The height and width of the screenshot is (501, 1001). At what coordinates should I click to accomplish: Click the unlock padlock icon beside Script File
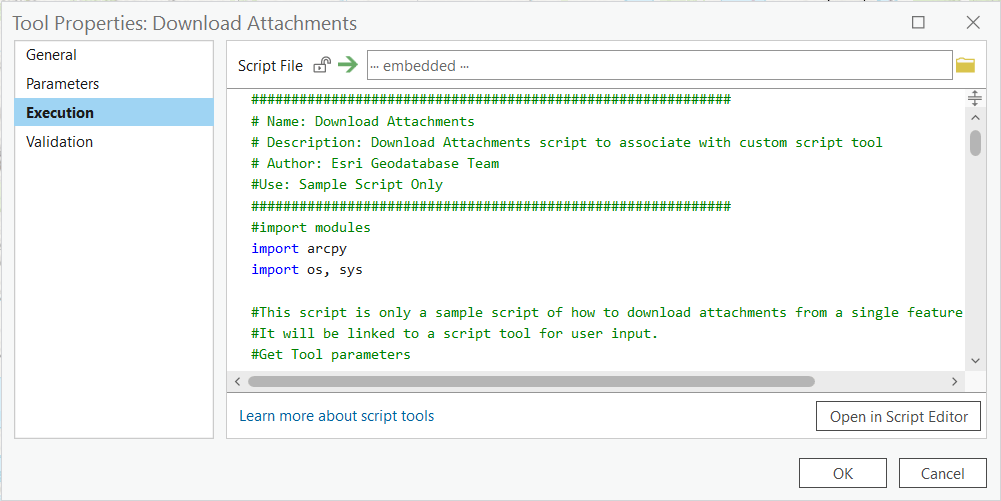(322, 65)
